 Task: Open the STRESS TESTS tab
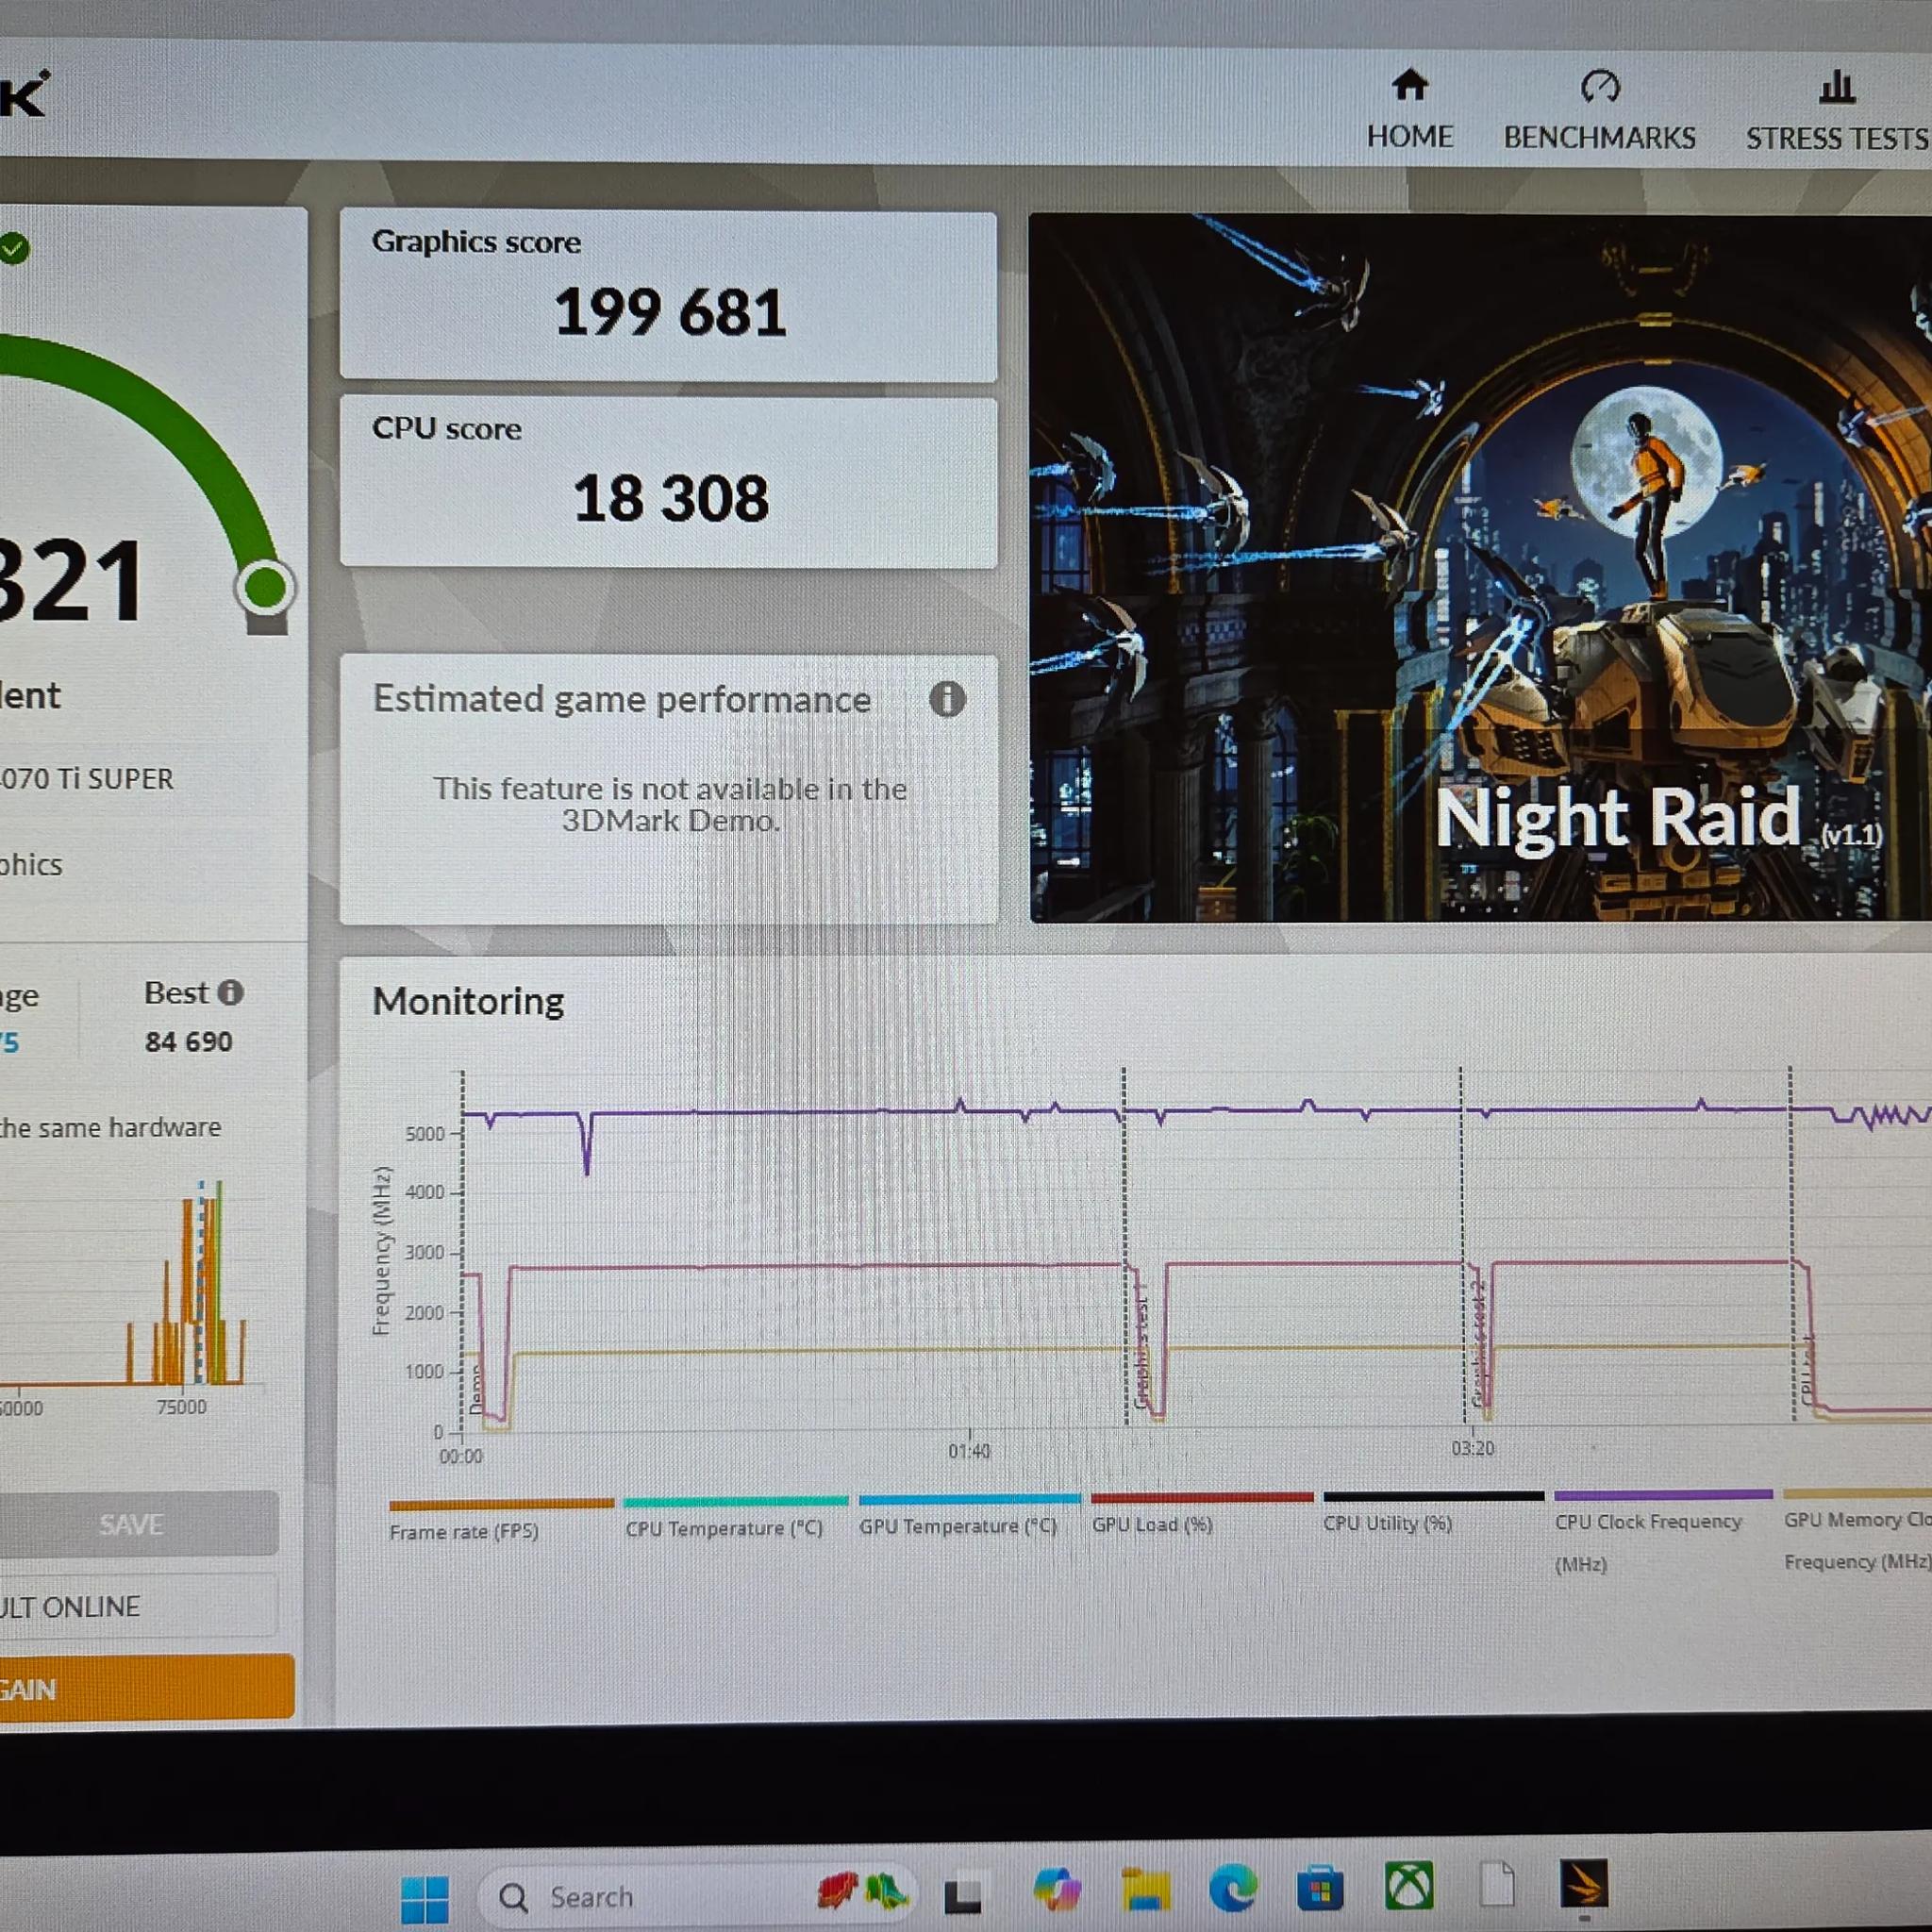pyautogui.click(x=1838, y=113)
